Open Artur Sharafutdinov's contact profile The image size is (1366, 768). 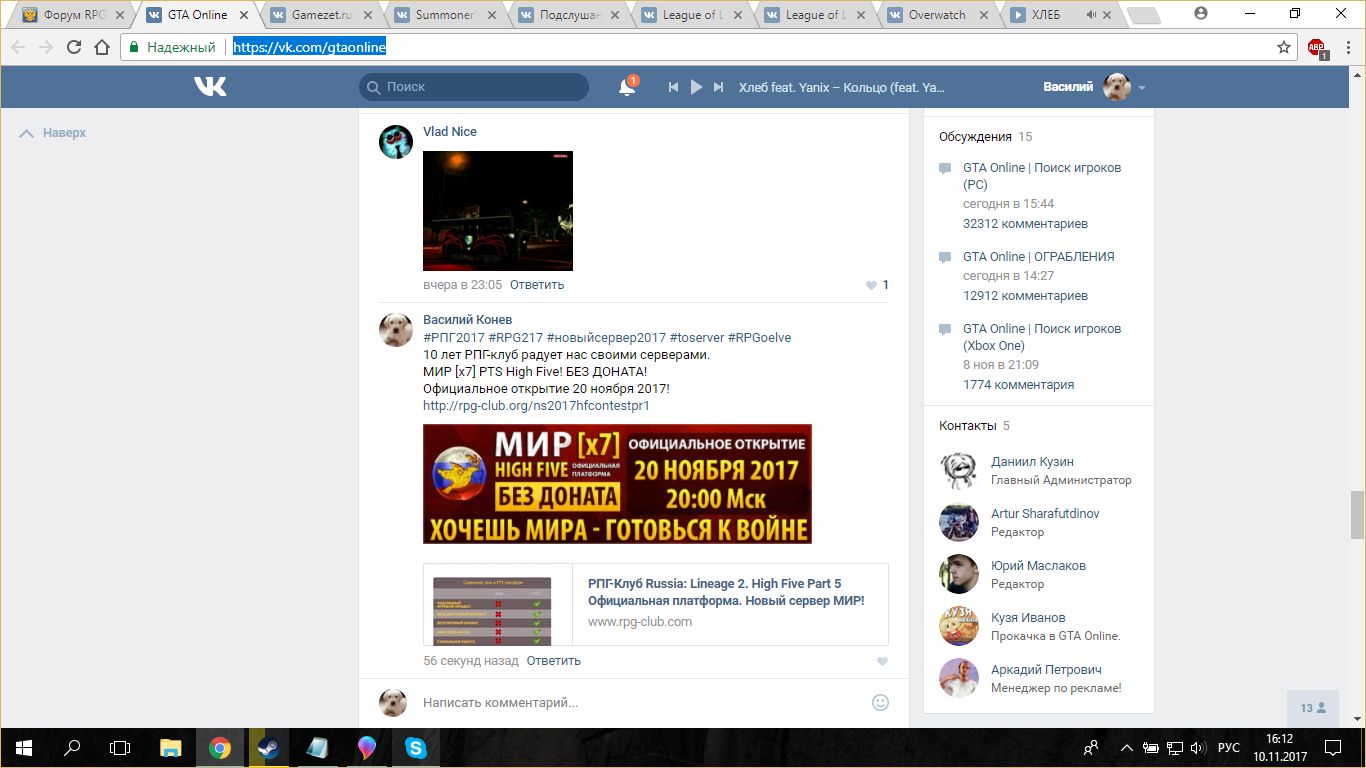point(1045,514)
